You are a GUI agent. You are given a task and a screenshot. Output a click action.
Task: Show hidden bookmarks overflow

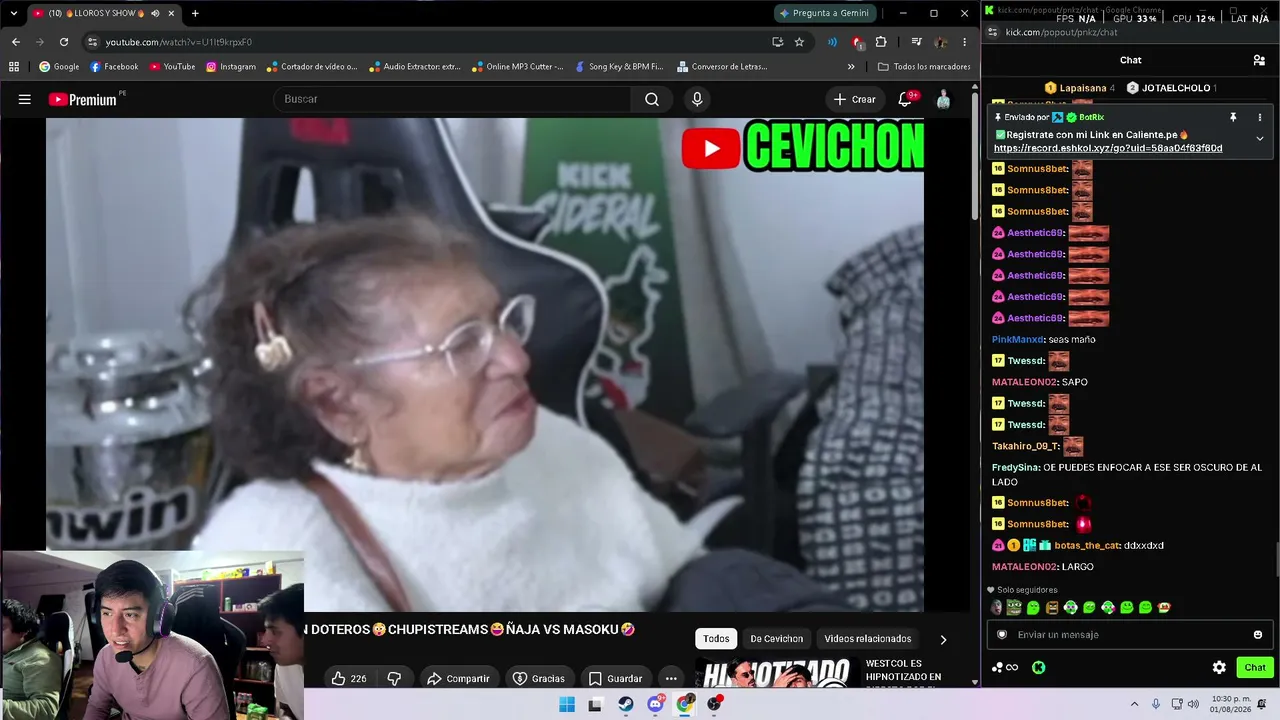851,67
